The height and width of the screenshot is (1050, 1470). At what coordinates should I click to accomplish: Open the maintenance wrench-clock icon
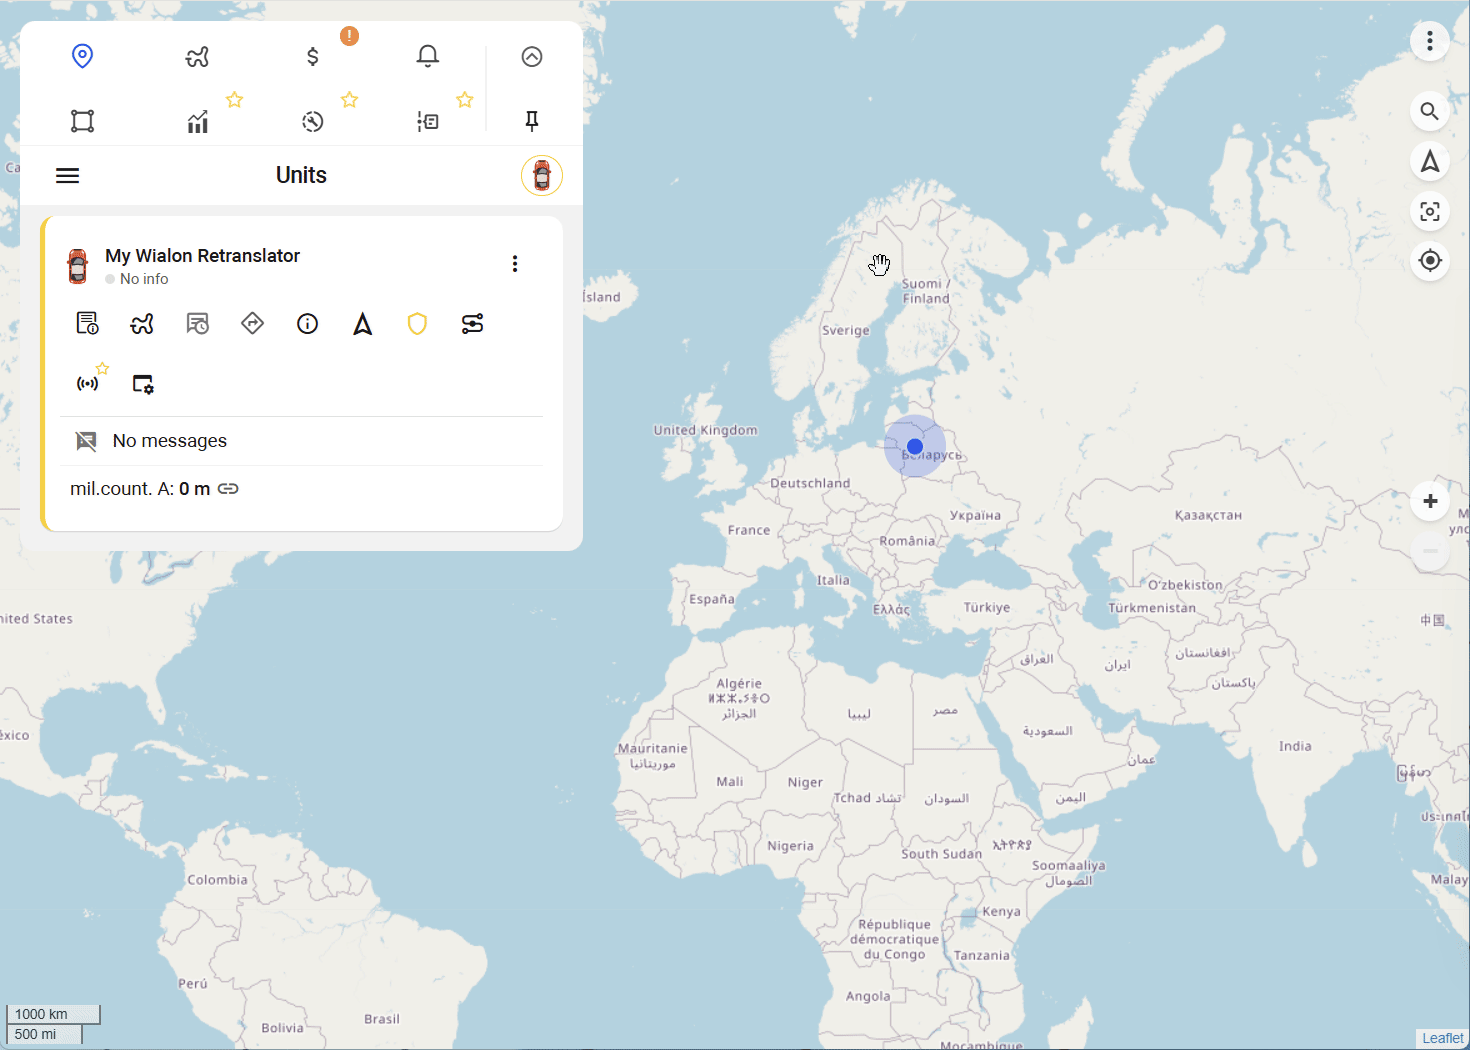coord(313,122)
